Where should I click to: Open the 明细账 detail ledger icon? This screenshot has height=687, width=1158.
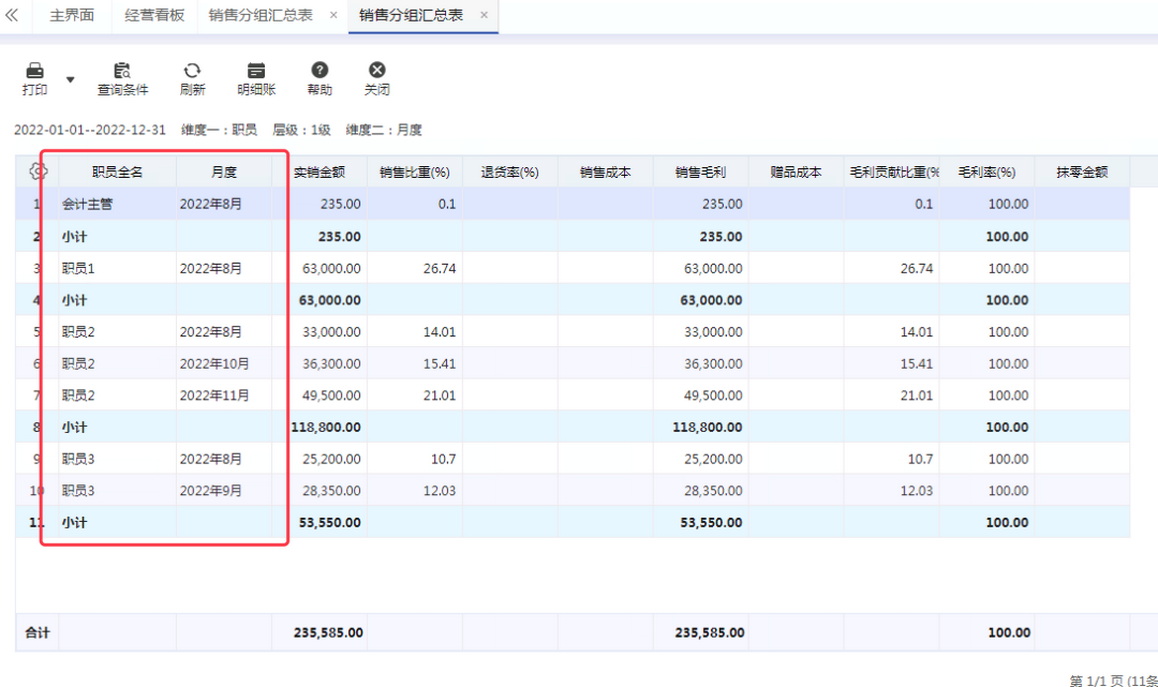click(x=256, y=71)
